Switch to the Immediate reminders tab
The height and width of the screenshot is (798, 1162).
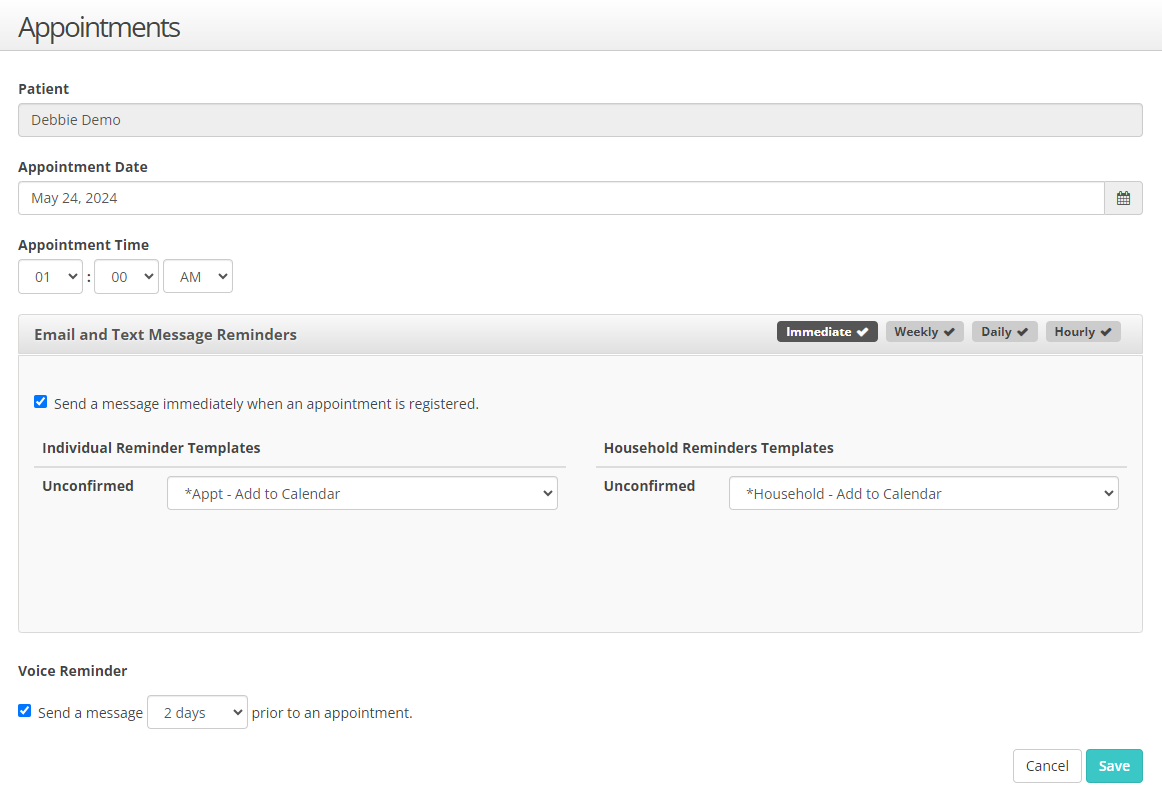(827, 332)
